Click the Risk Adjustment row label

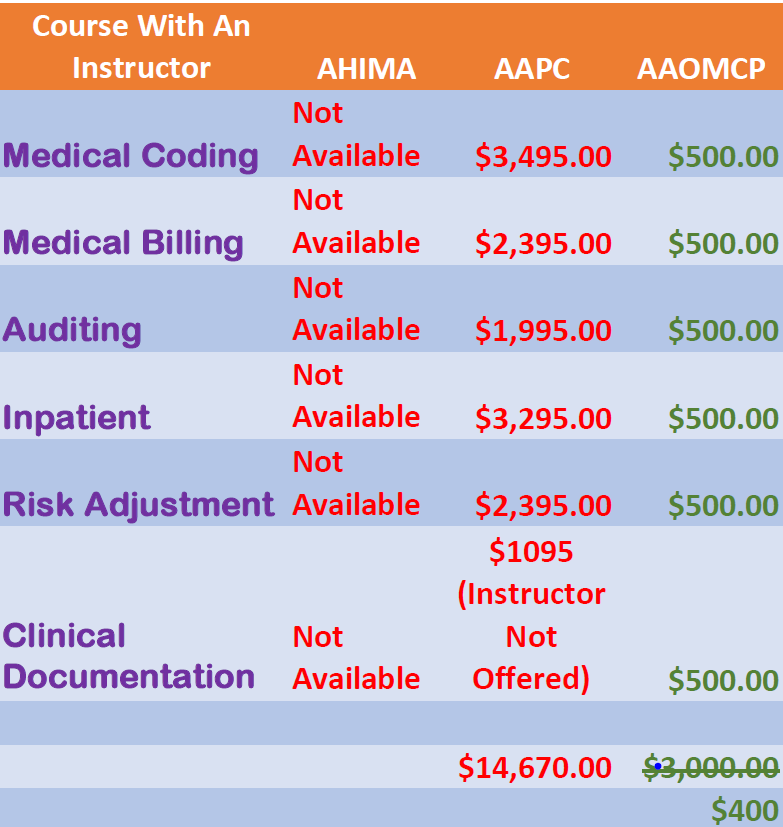(x=139, y=505)
